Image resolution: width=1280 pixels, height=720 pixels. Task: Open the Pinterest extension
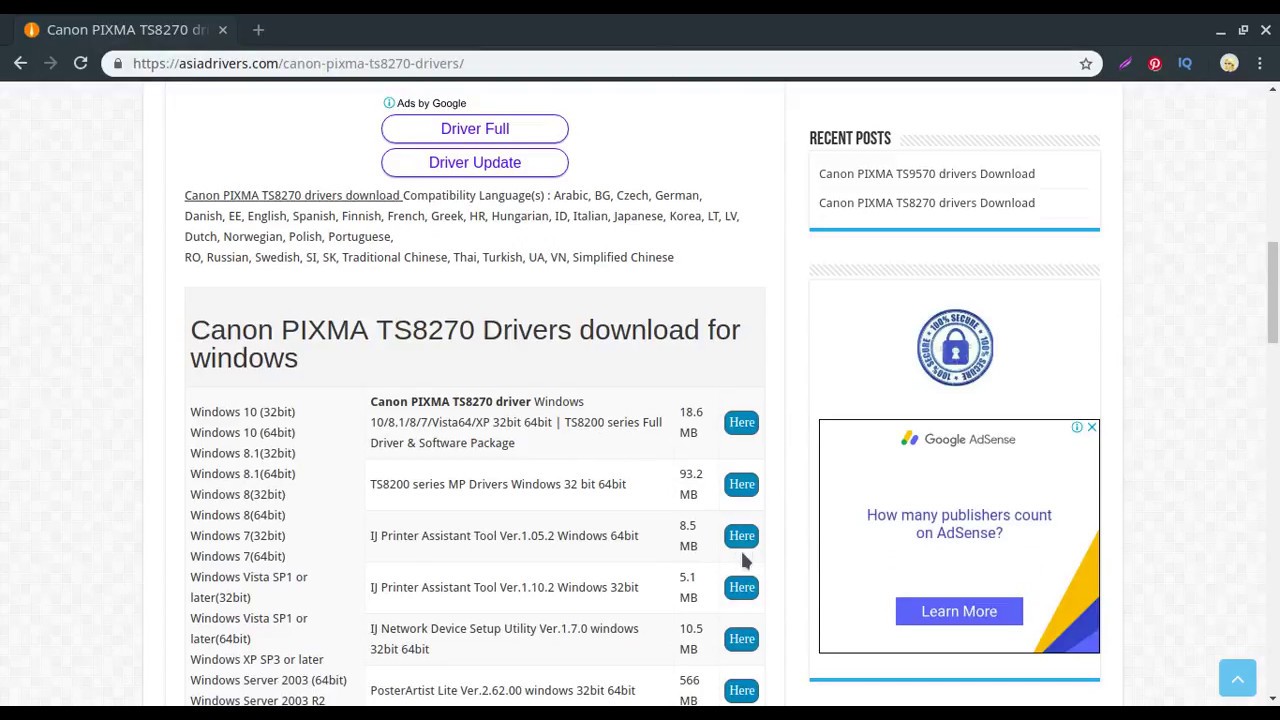(x=1155, y=64)
